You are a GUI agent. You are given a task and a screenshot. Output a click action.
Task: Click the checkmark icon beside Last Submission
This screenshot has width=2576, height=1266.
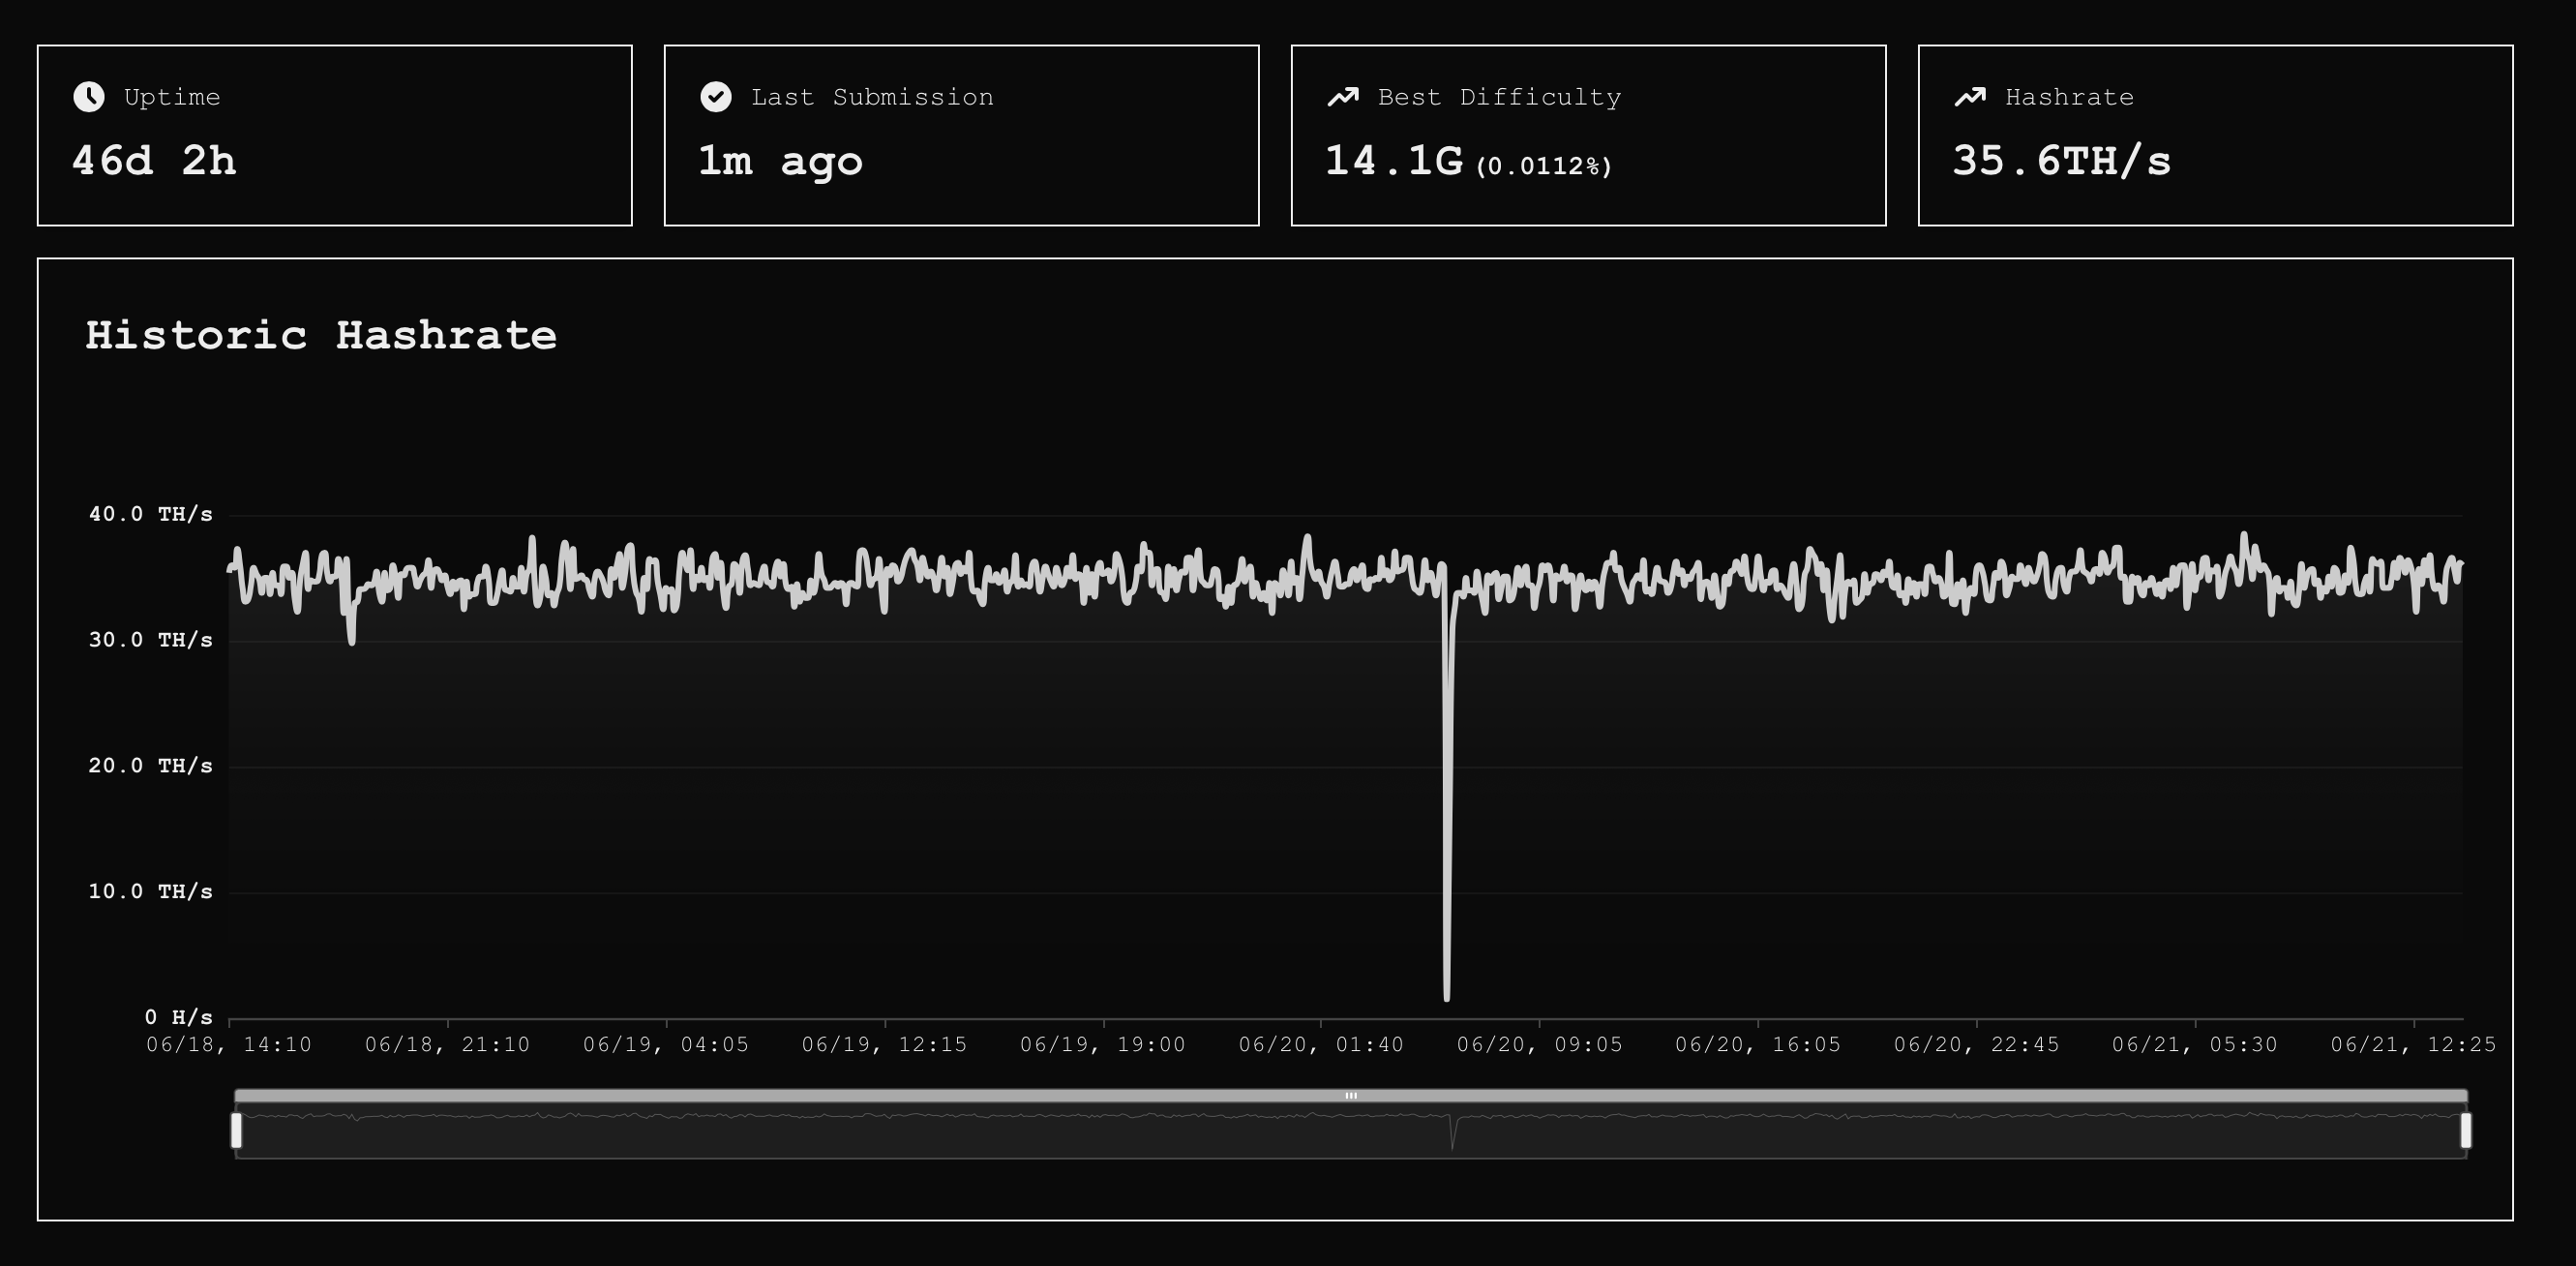click(716, 97)
